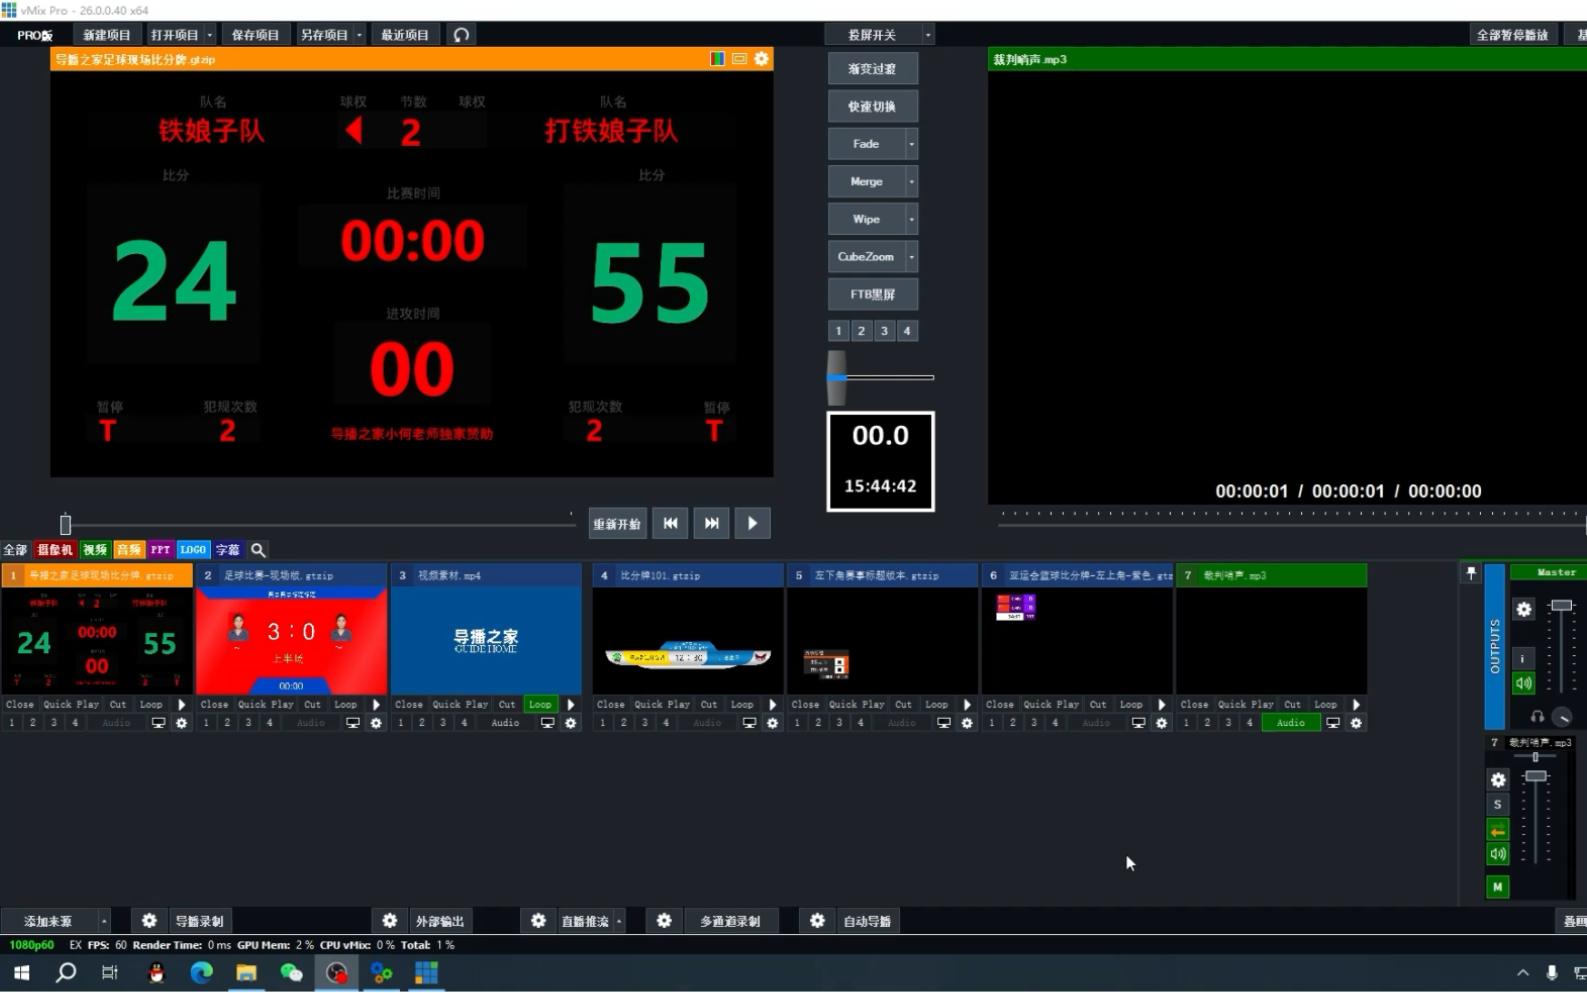
Task: Click the 重新开始 restart button
Action: [x=617, y=523]
